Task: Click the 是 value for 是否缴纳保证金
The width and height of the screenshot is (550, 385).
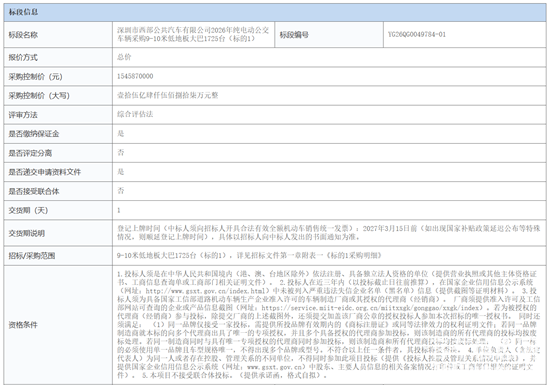Action: [121, 134]
